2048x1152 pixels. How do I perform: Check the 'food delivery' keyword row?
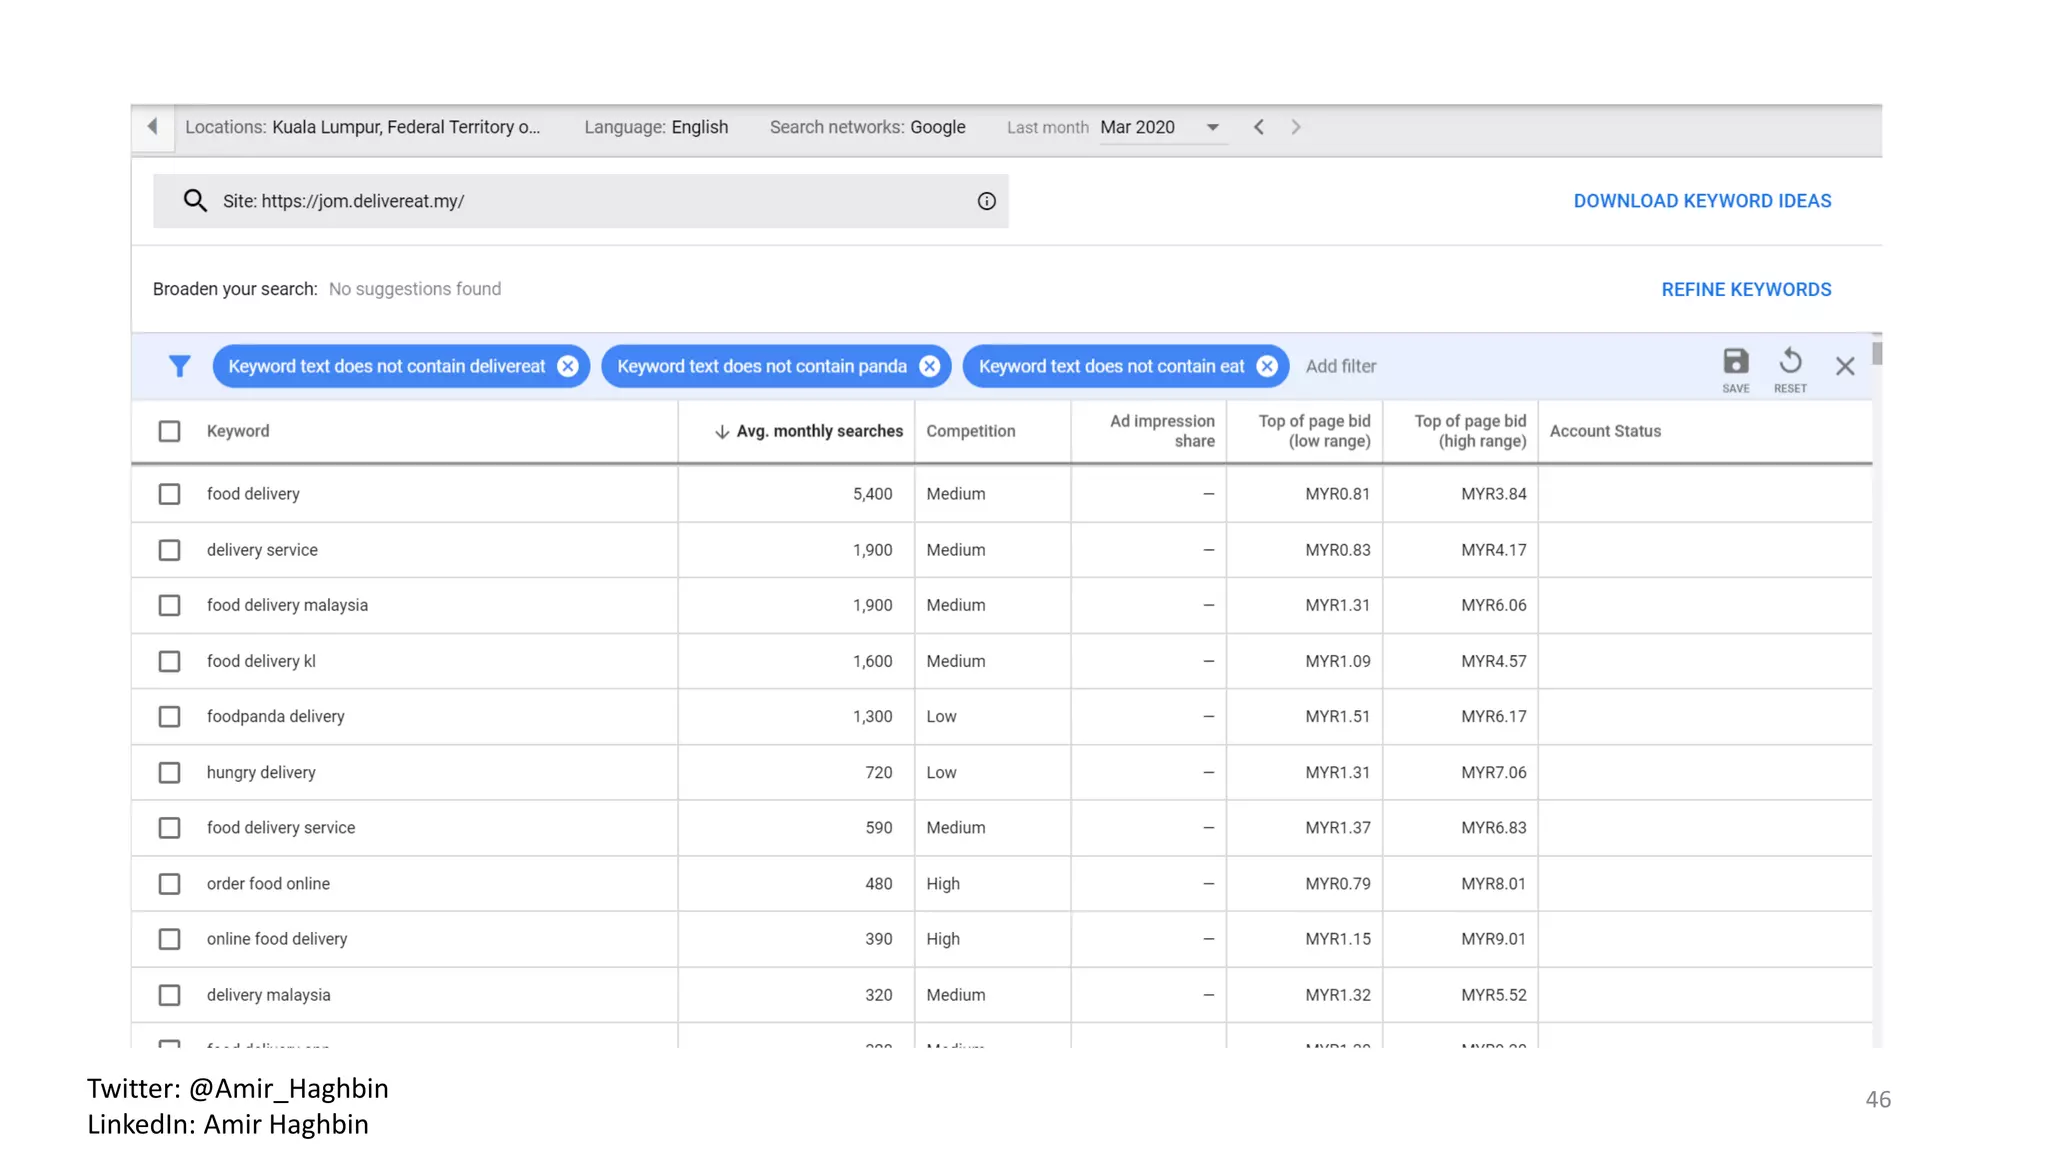tap(169, 494)
